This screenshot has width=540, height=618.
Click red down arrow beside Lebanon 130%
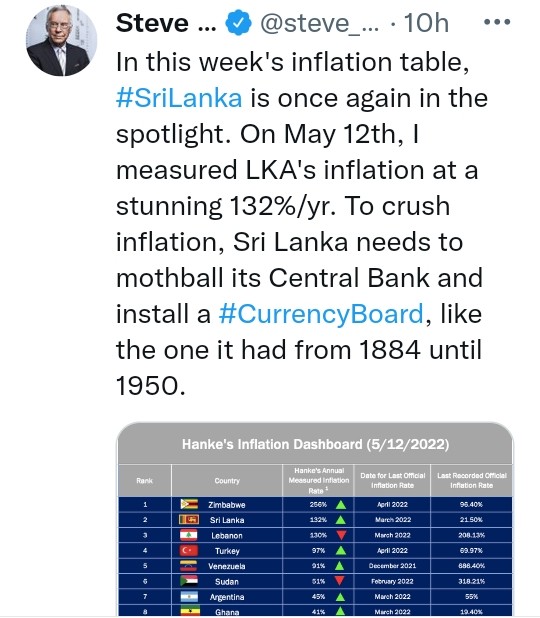pyautogui.click(x=341, y=535)
